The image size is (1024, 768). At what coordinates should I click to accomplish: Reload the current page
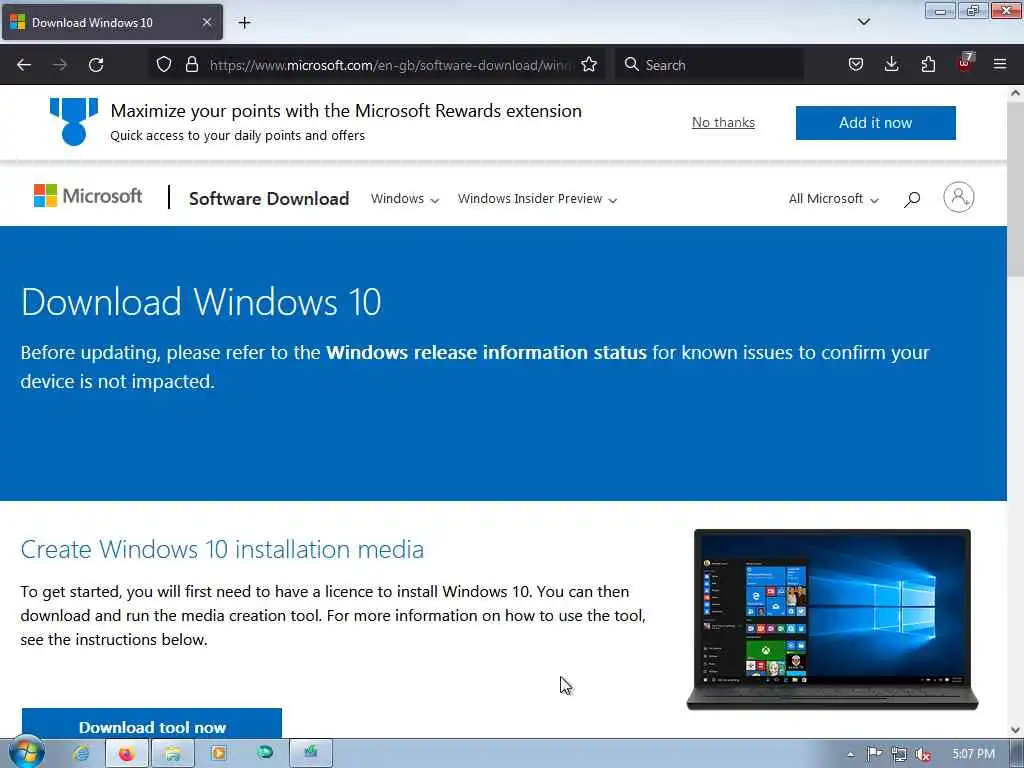(x=96, y=65)
